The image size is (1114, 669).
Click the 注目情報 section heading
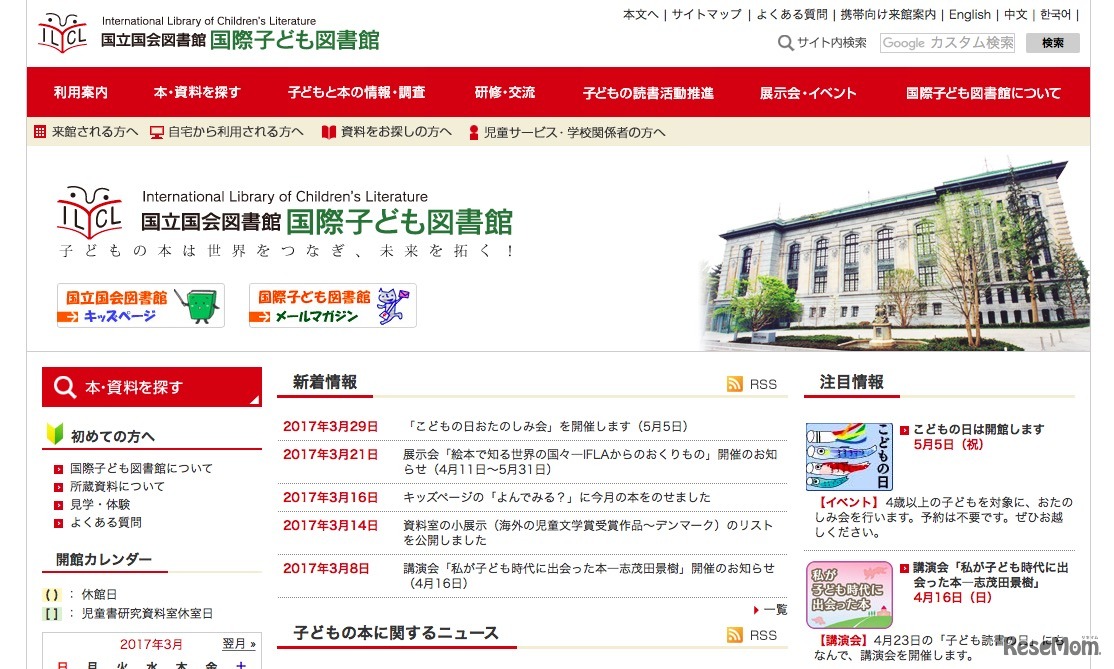click(851, 382)
